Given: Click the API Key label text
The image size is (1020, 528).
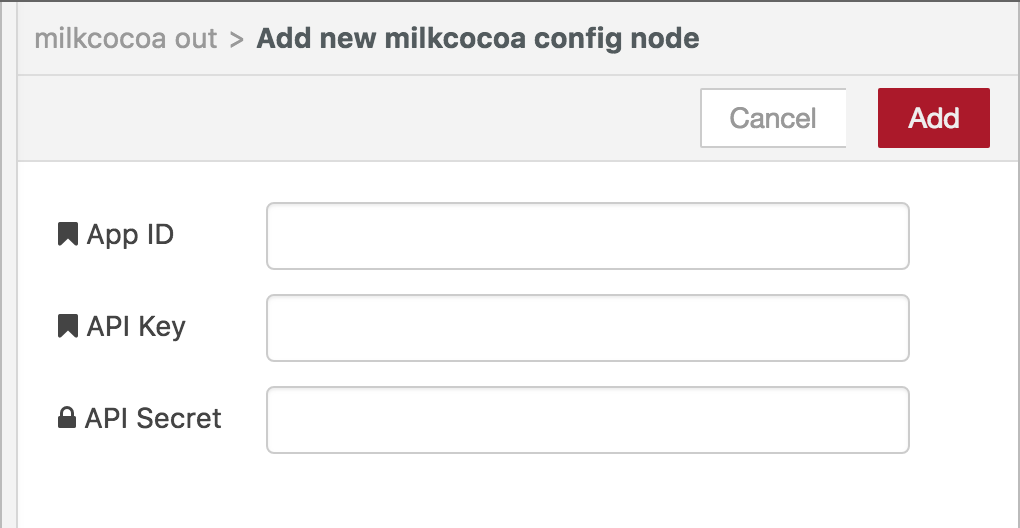Looking at the screenshot, I should click(136, 326).
